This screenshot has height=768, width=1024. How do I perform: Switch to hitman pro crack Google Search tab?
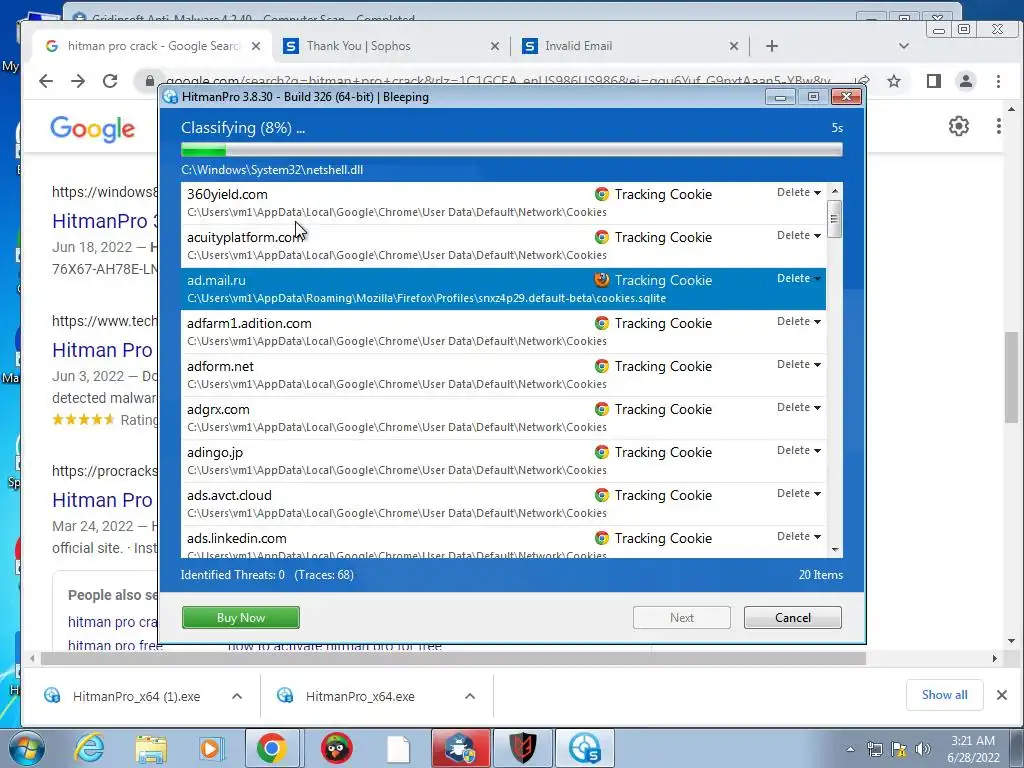click(153, 46)
